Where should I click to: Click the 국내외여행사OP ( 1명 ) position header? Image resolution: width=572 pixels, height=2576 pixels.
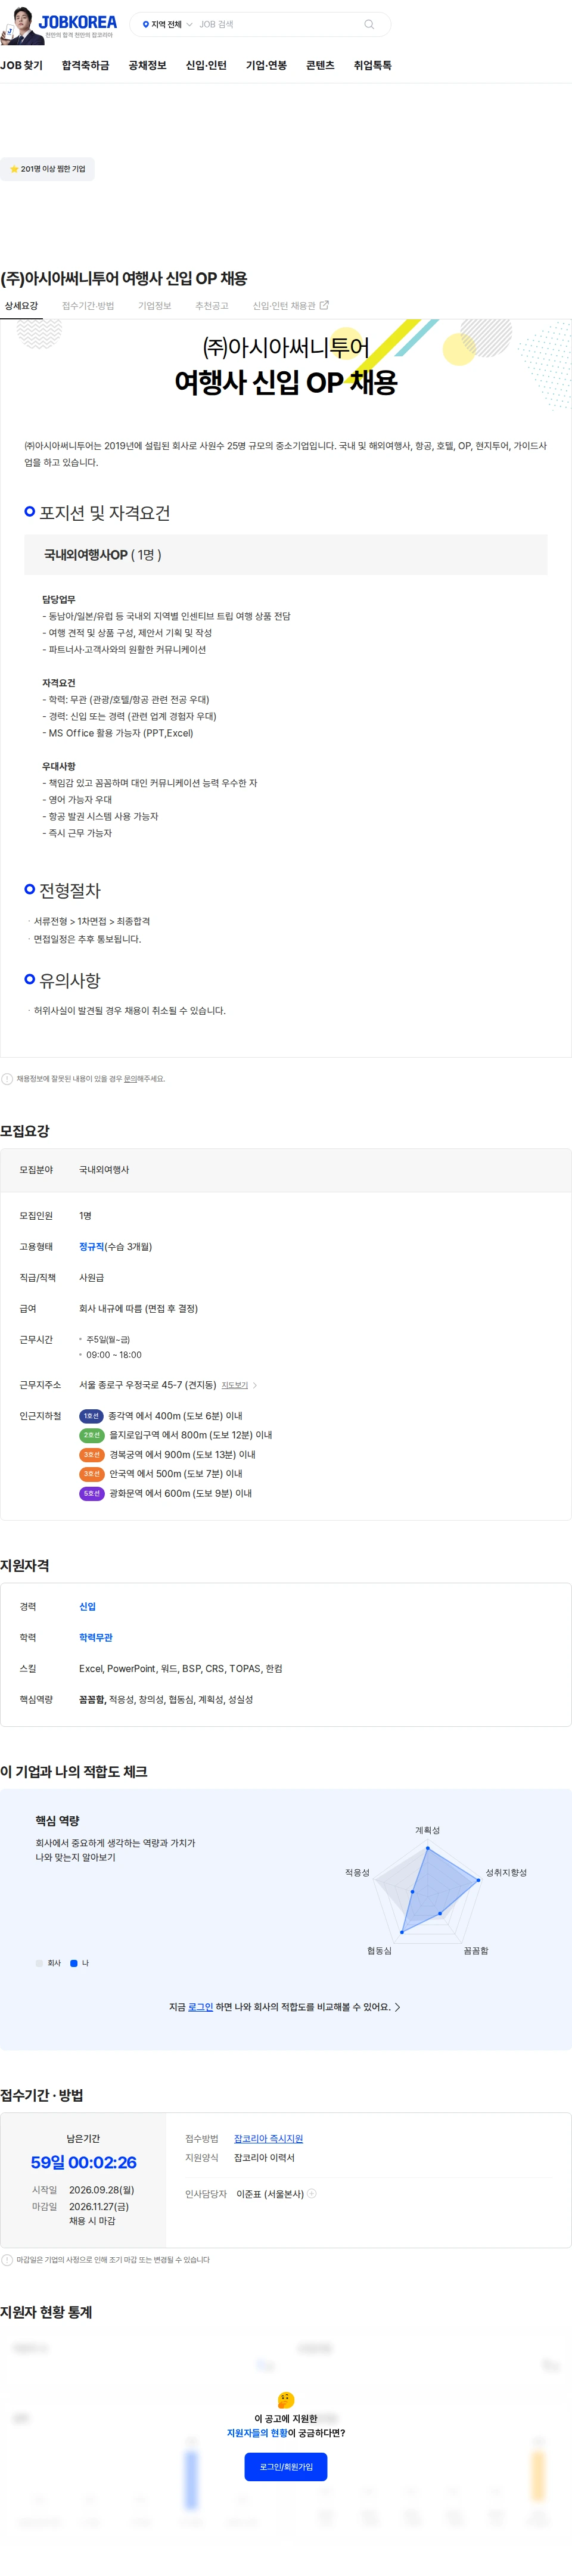[286, 555]
